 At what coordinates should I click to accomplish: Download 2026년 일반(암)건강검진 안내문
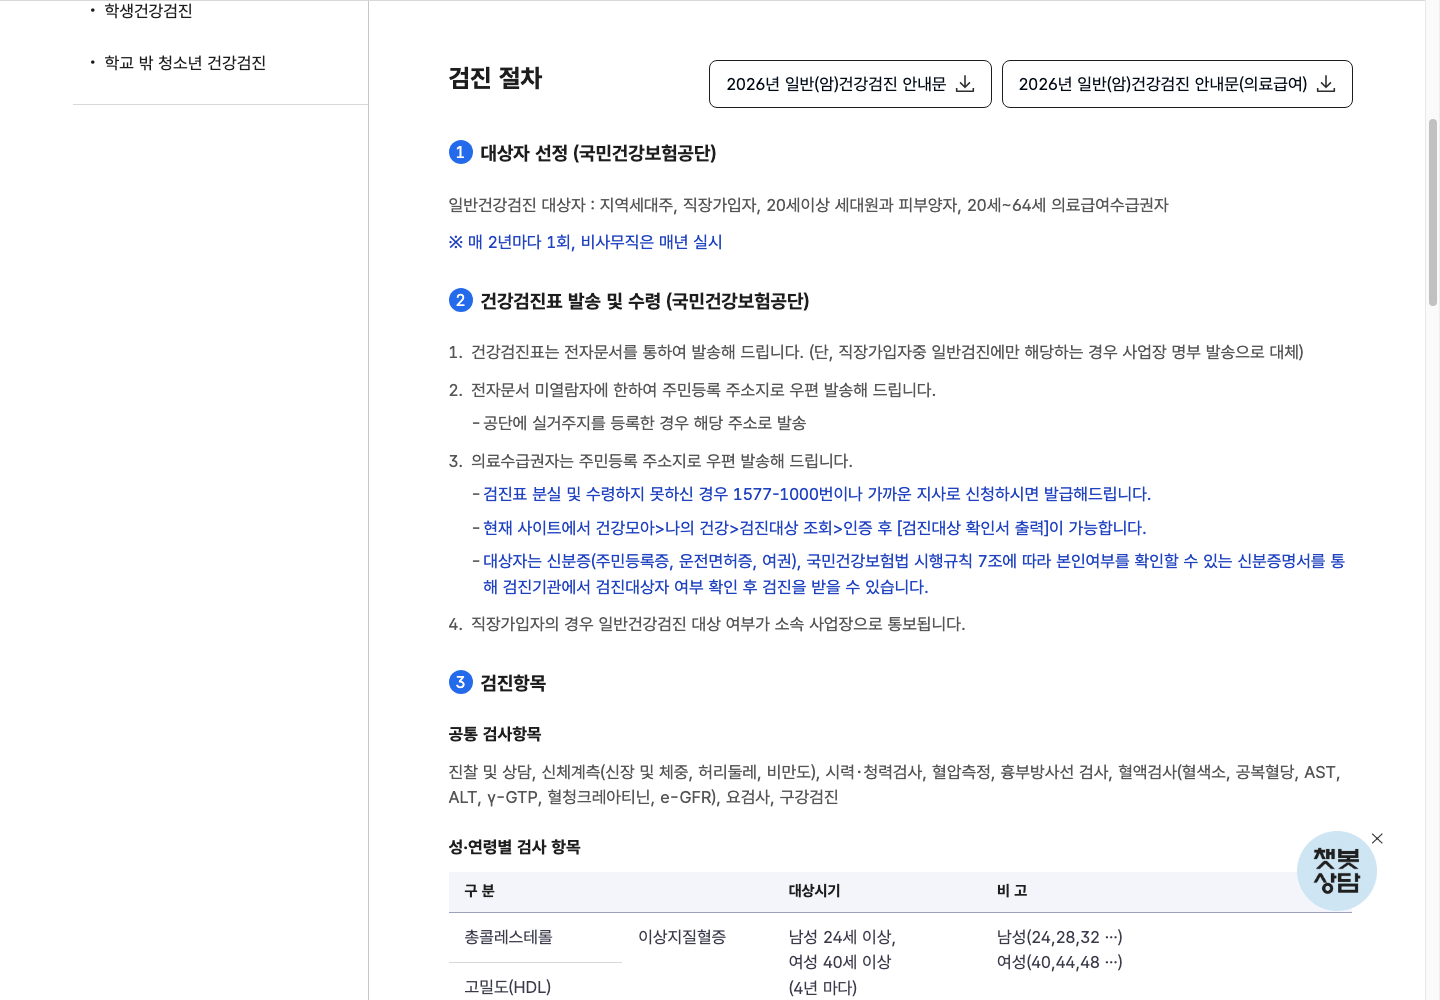(x=850, y=84)
